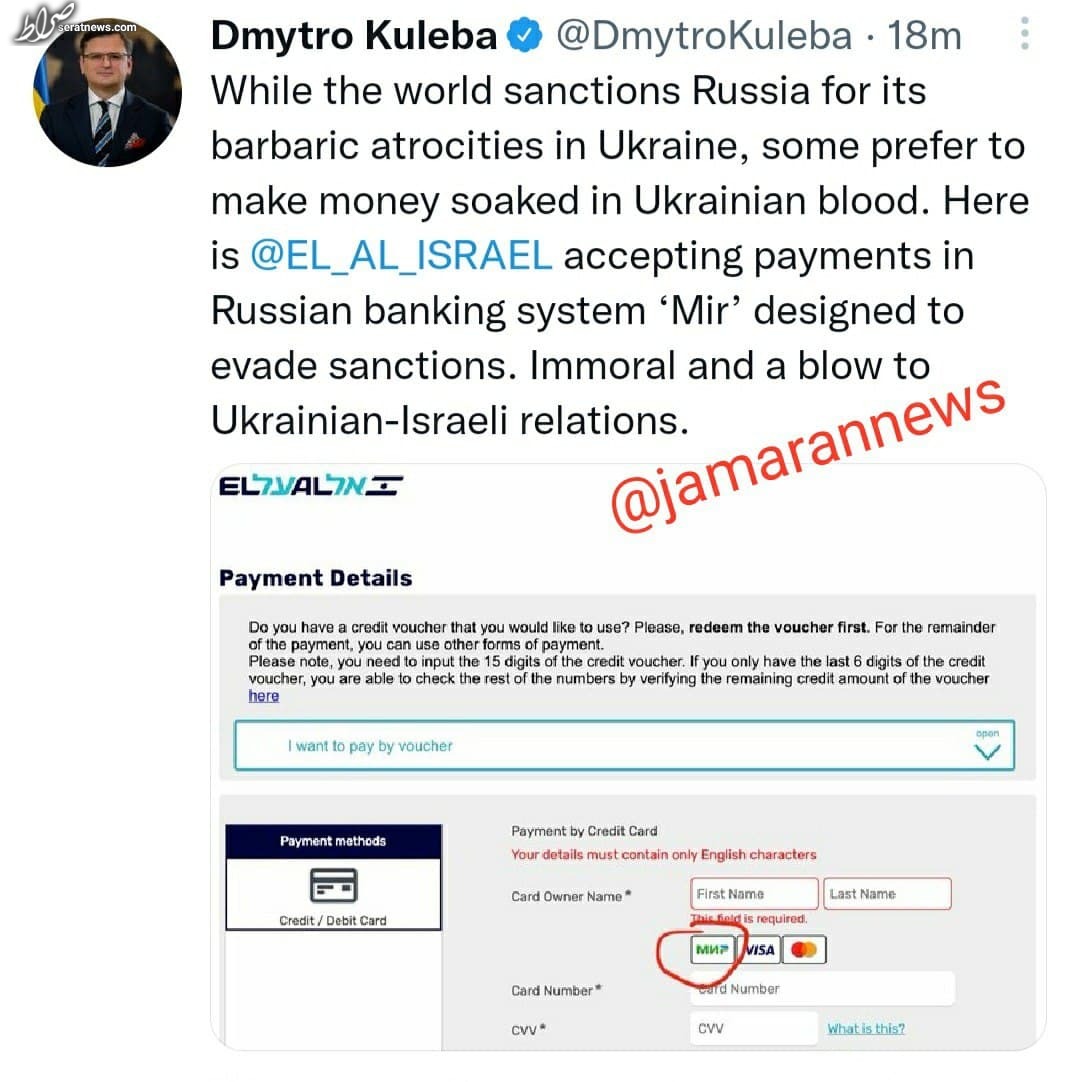Select the VISA card logo
The image size is (1080, 1082).
coord(759,950)
